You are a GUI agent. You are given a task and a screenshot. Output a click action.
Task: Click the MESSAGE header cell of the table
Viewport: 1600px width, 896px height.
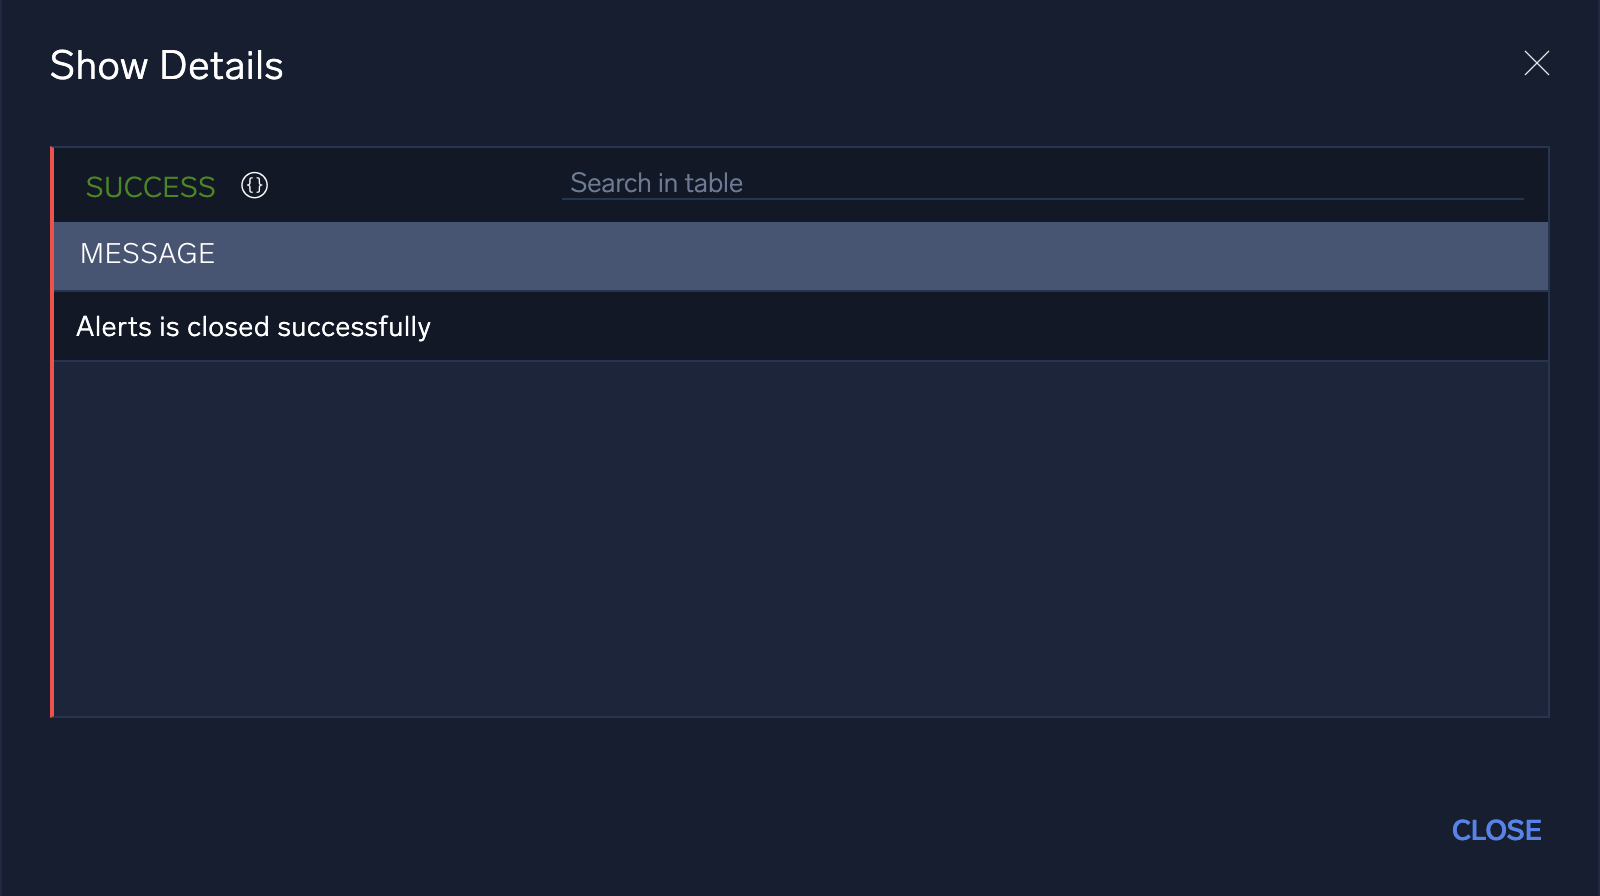coord(147,254)
